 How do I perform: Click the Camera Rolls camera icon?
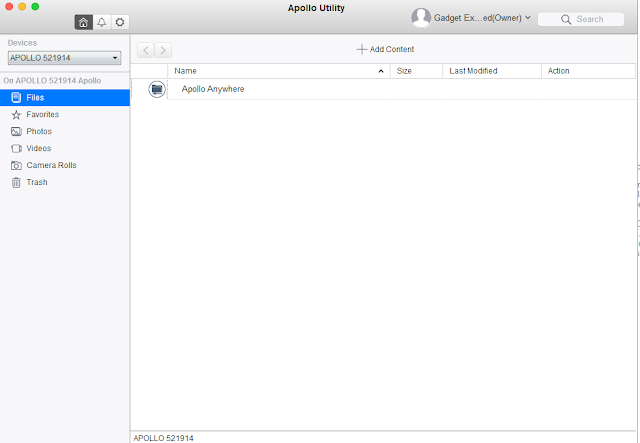[16, 165]
